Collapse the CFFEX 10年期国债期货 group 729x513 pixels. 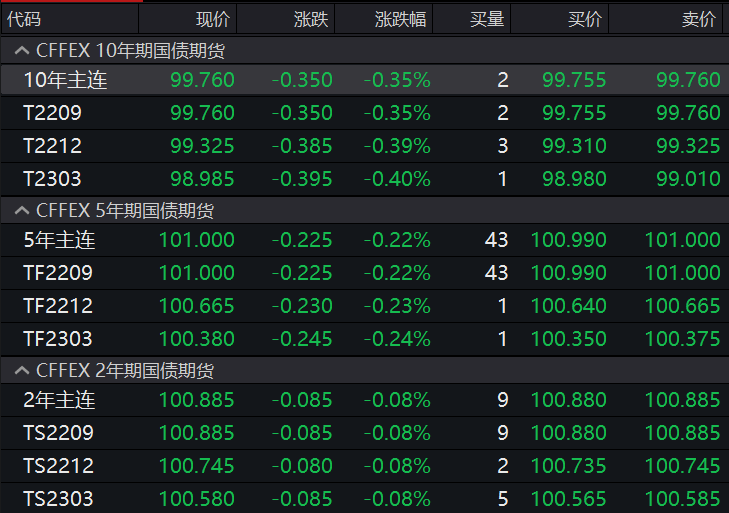20,49
